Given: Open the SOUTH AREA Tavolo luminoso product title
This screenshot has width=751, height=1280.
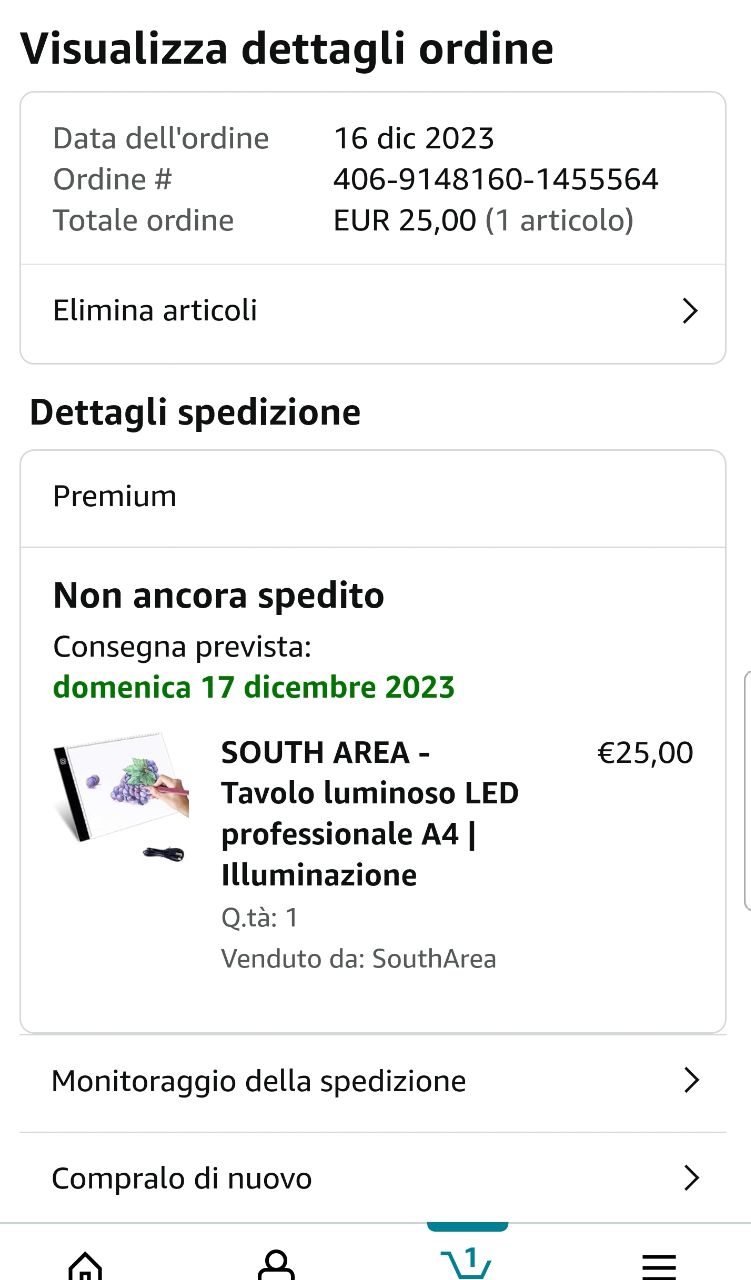Looking at the screenshot, I should click(370, 813).
